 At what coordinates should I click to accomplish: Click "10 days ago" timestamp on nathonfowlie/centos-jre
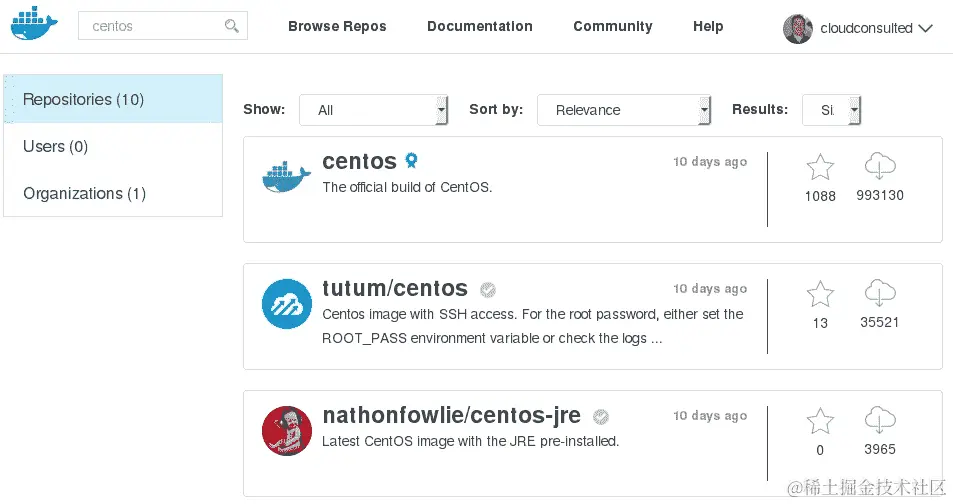click(710, 416)
